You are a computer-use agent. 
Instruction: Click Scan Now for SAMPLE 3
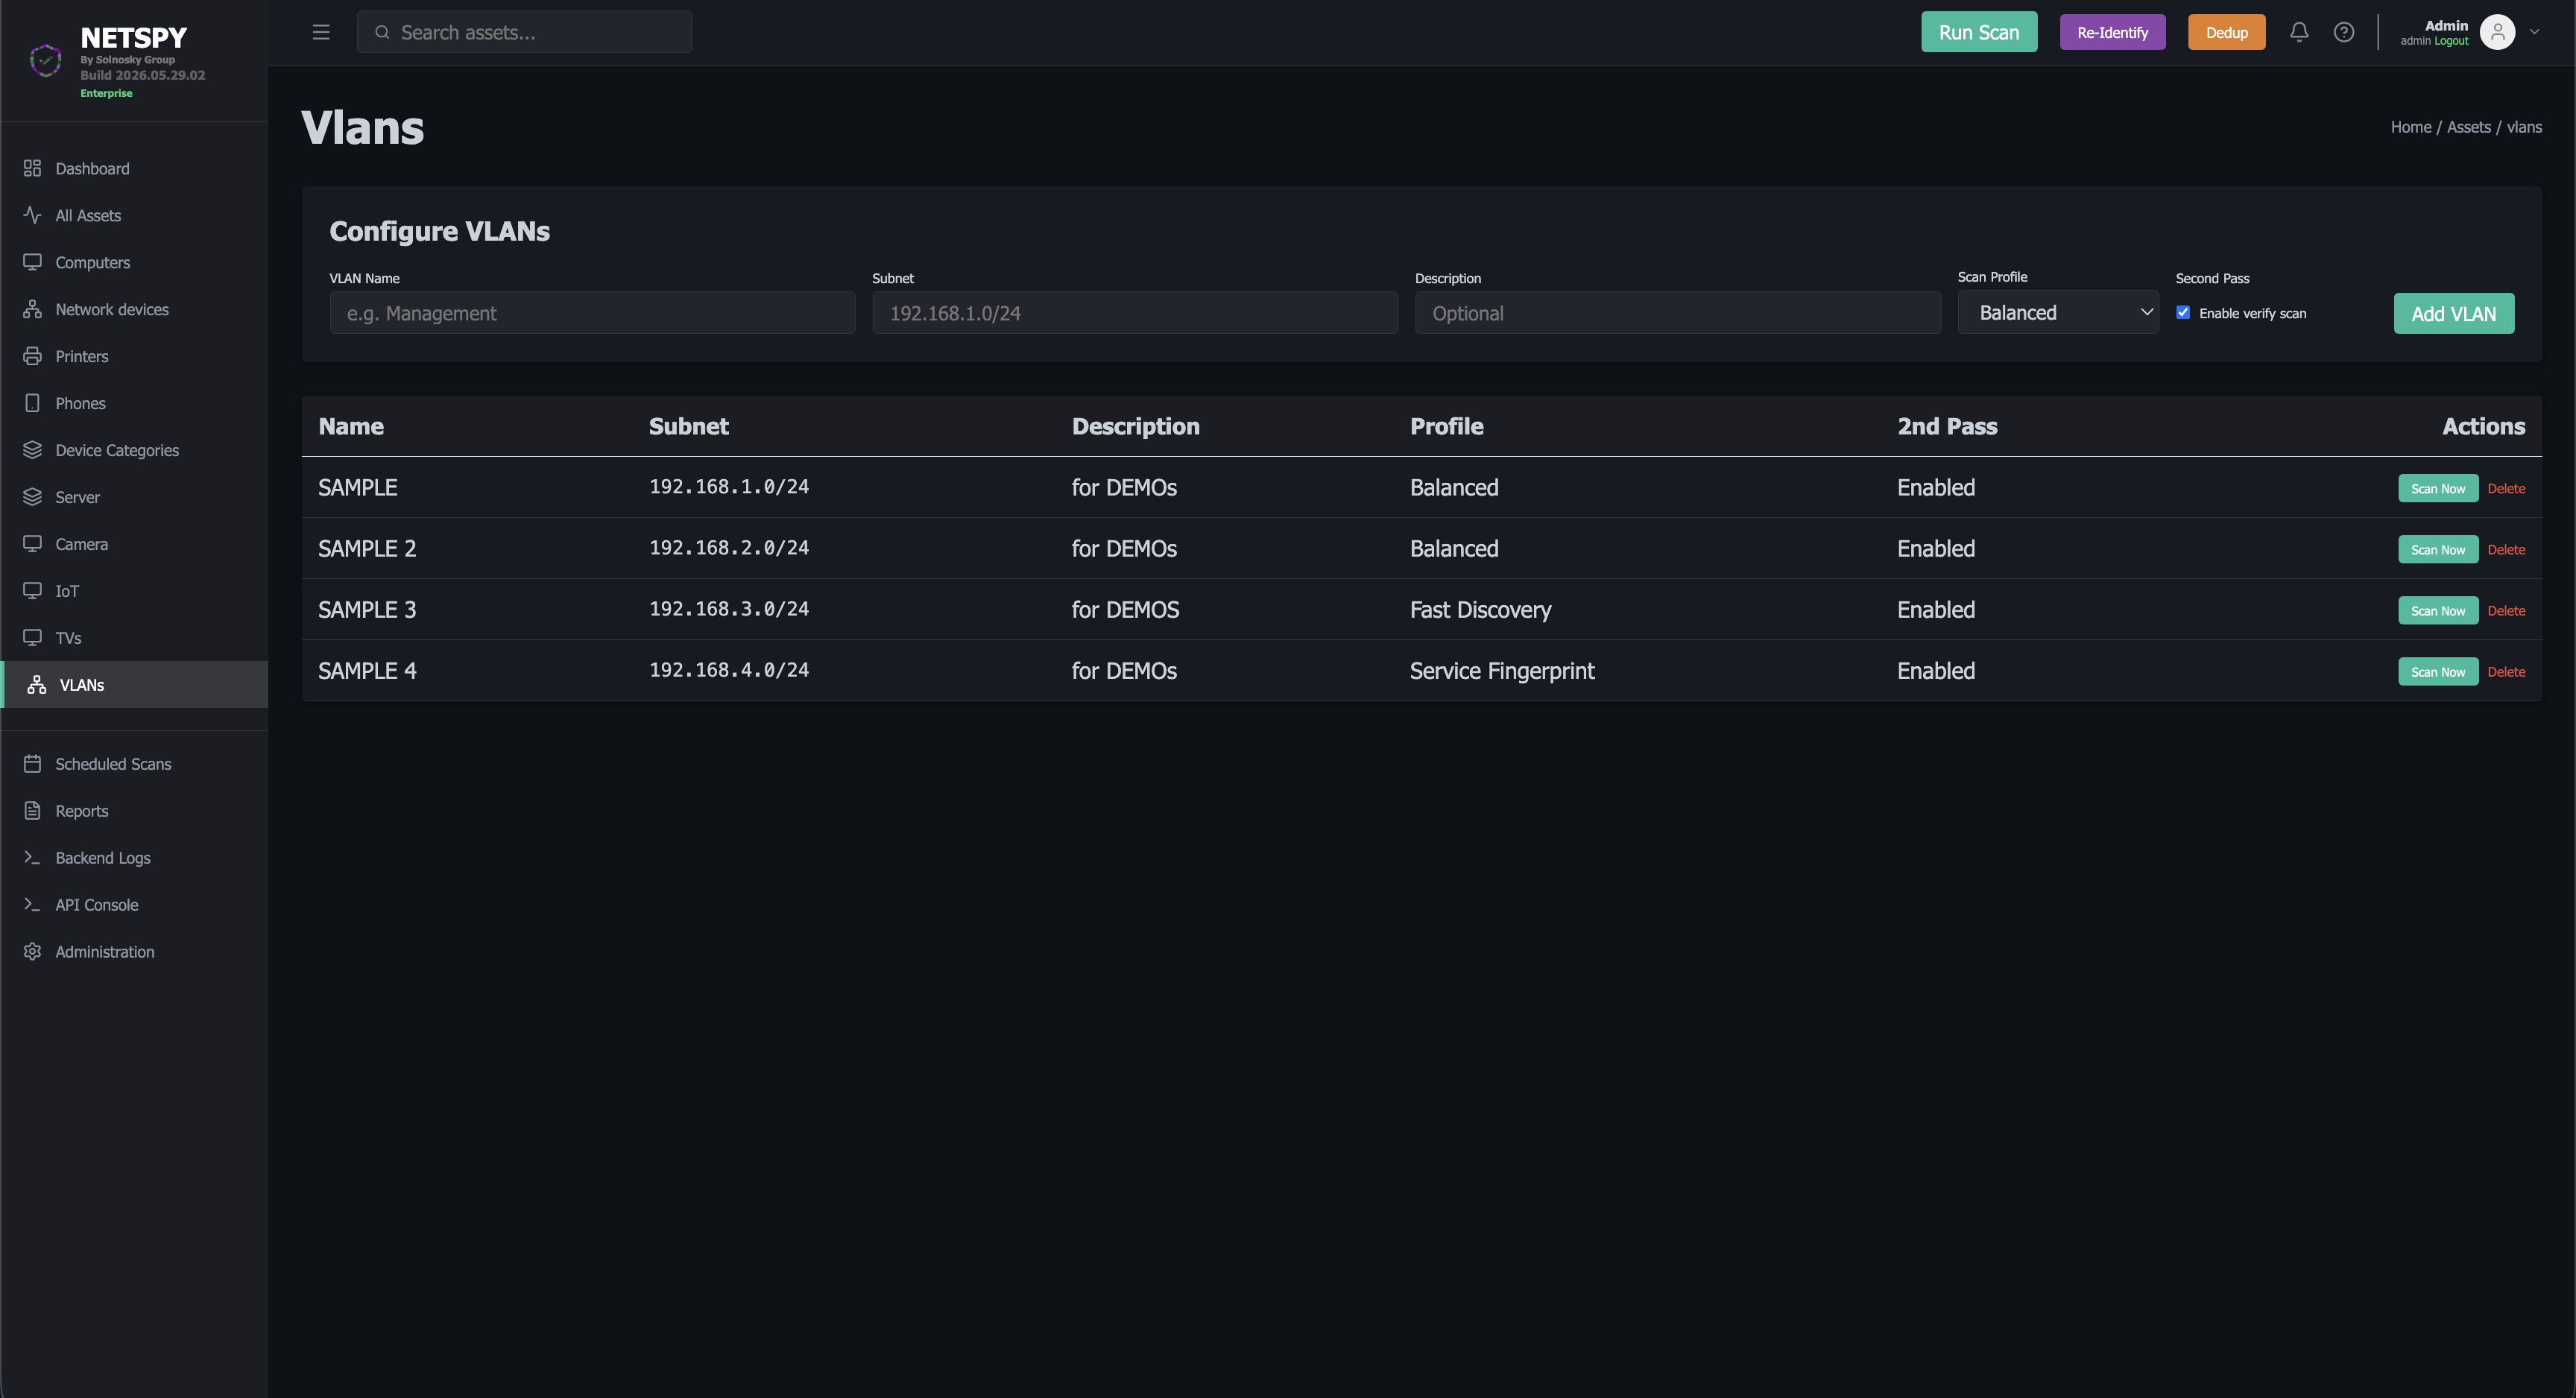(x=2438, y=610)
